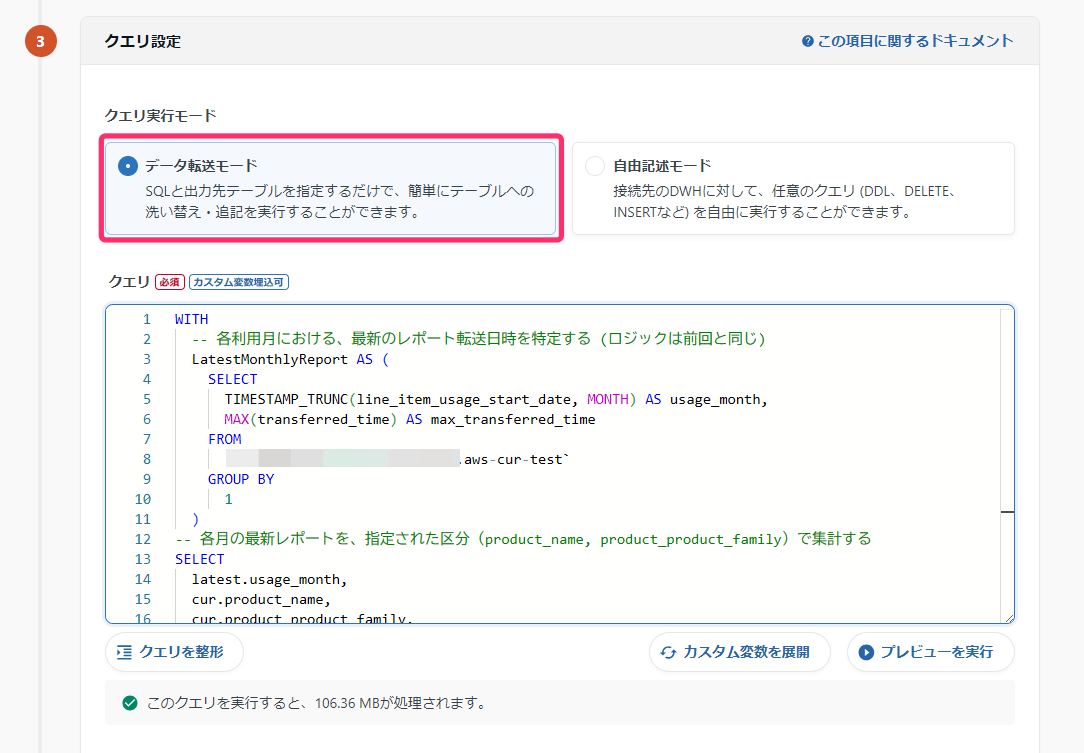This screenshot has width=1084, height=753.
Task: Click the green success check icon
Action: tap(129, 702)
